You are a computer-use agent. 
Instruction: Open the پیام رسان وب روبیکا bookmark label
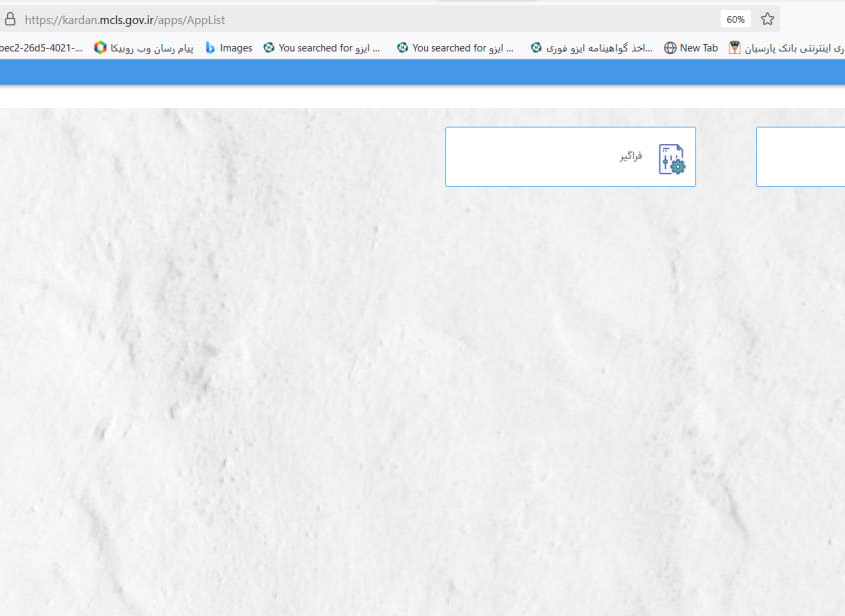click(x=152, y=47)
